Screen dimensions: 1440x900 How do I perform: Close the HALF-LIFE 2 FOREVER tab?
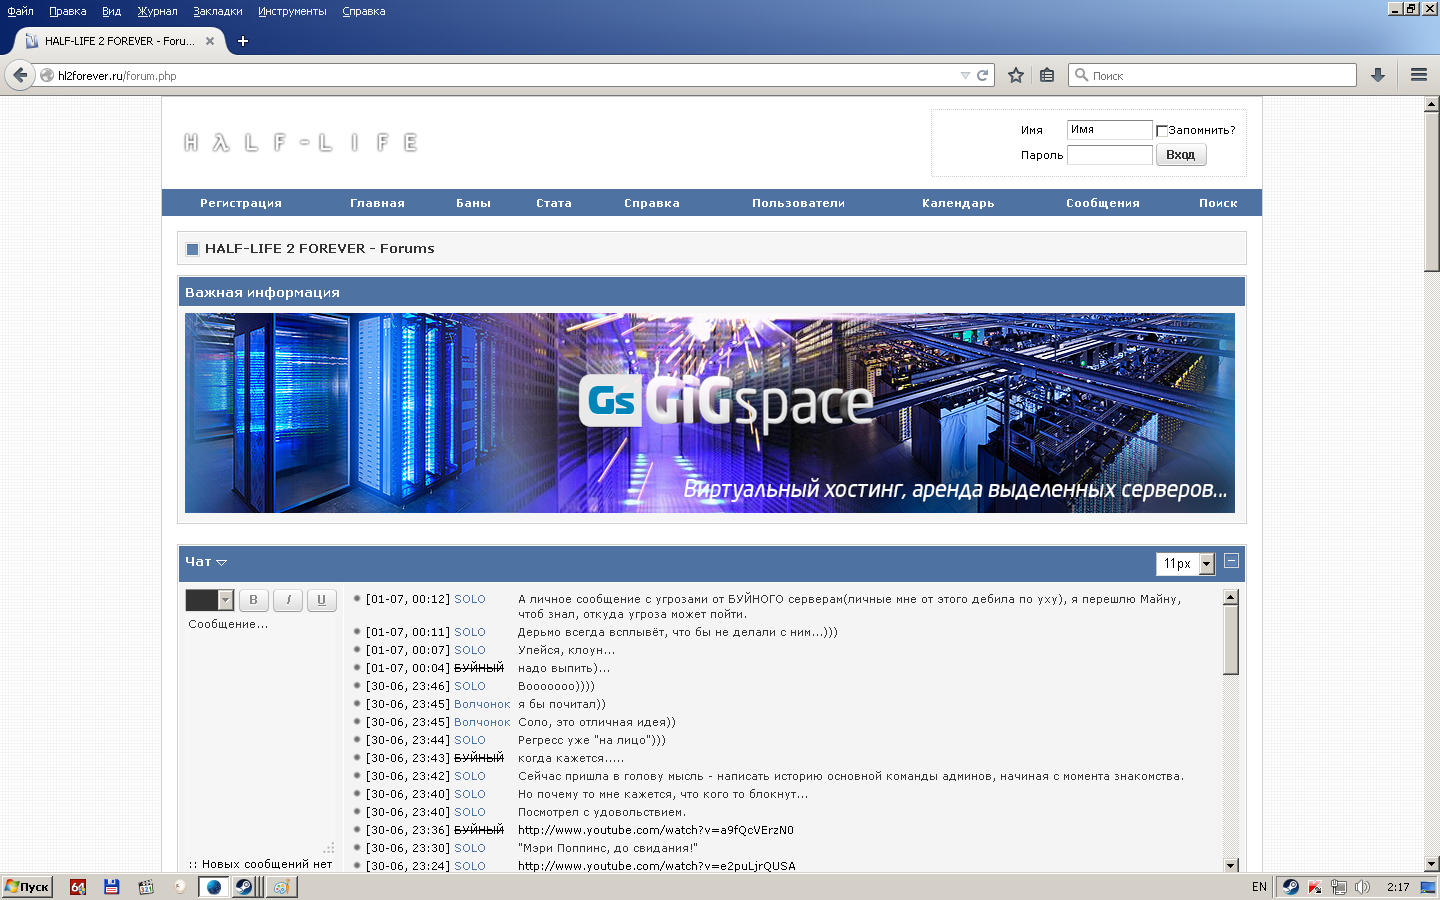(x=210, y=41)
